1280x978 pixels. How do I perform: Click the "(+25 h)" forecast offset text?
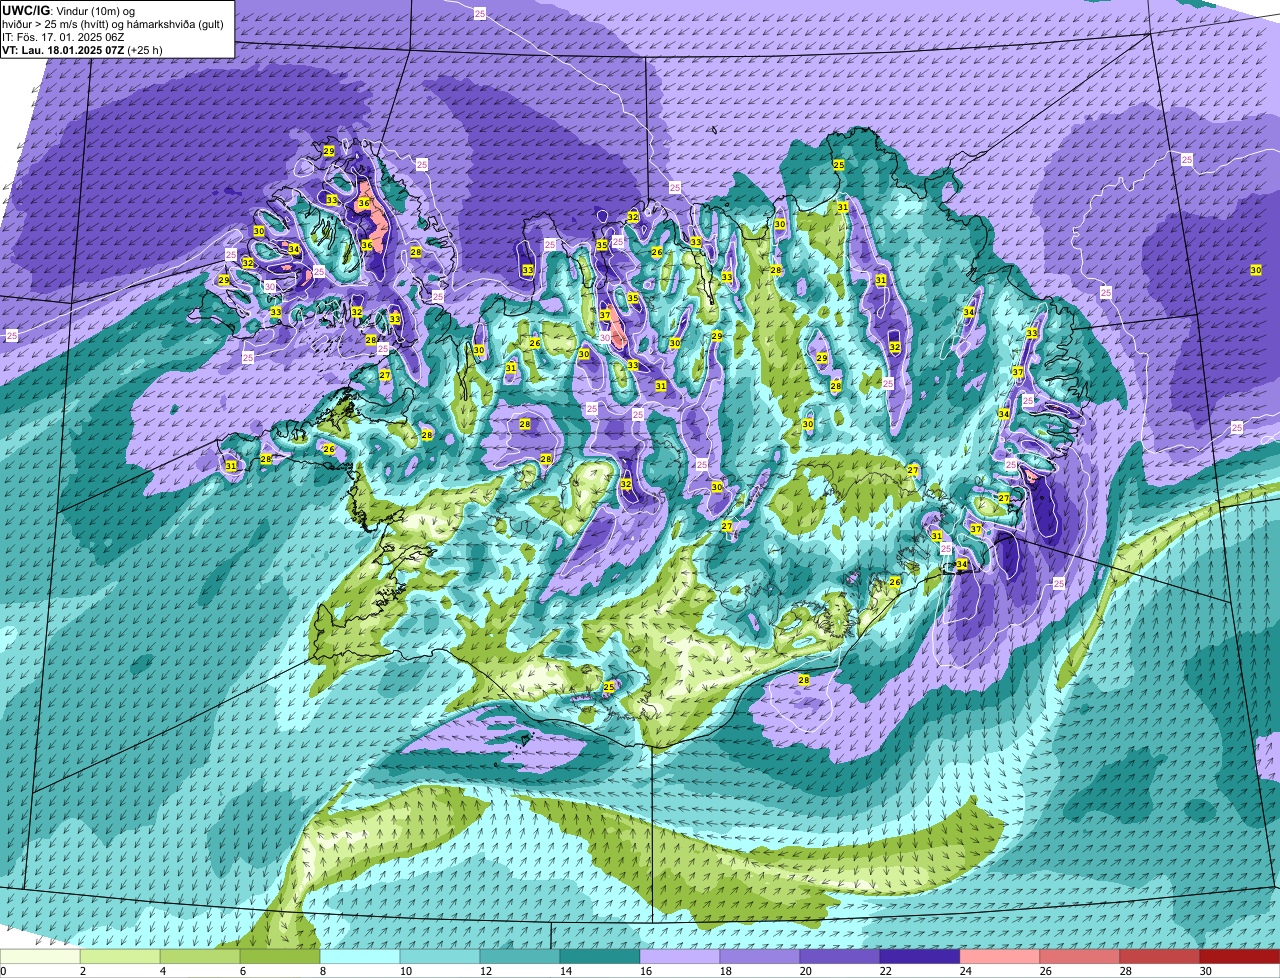click(145, 50)
